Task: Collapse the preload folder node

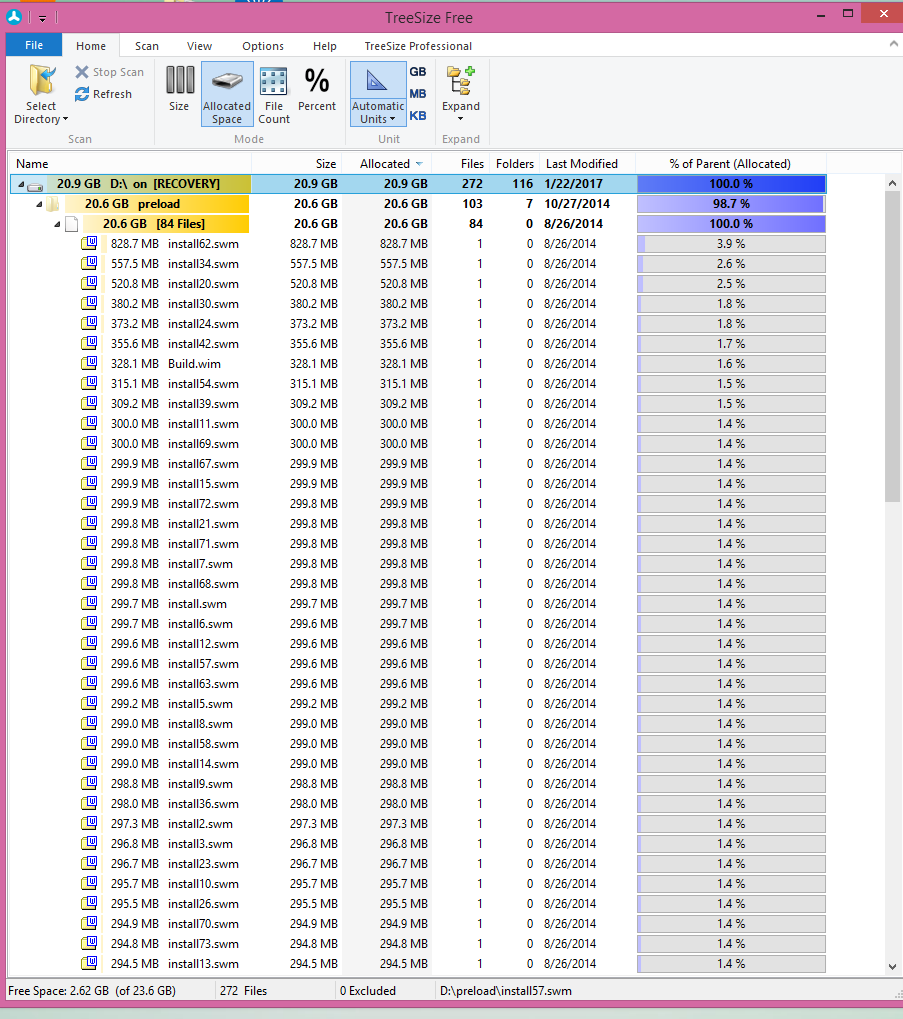Action: tap(39, 204)
